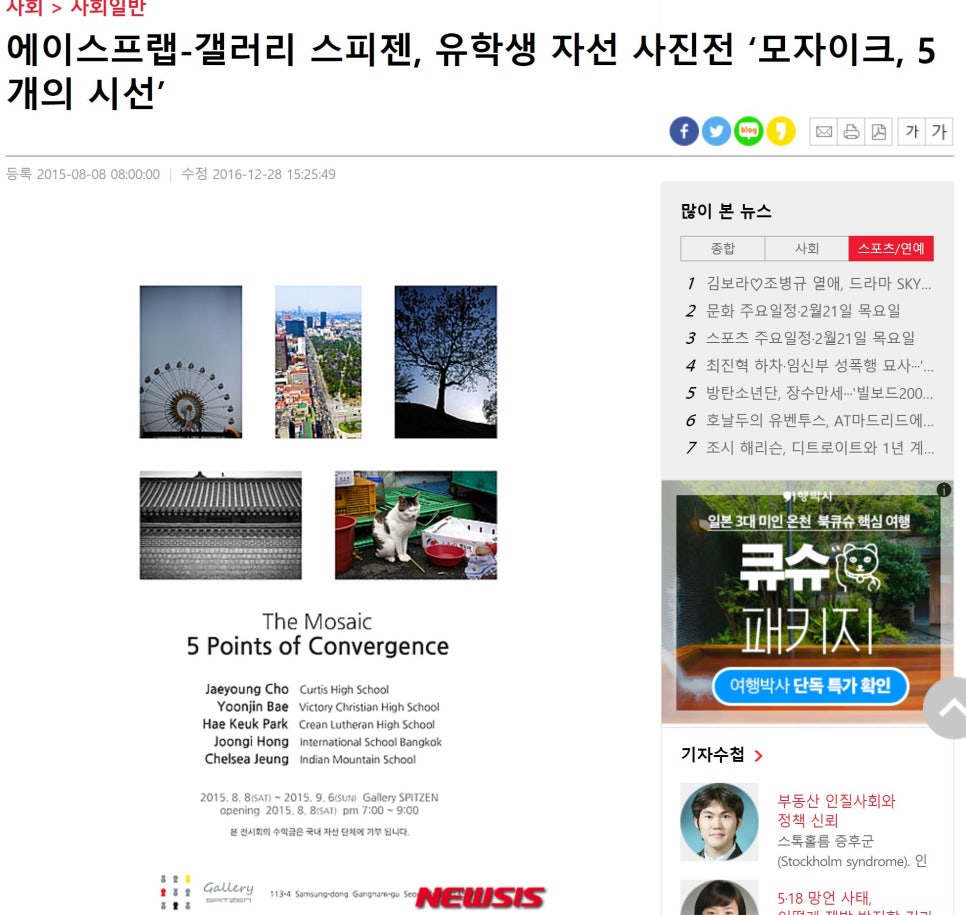Click the Ferris wheel photo in poster
Image resolution: width=966 pixels, height=915 pixels.
pos(191,362)
